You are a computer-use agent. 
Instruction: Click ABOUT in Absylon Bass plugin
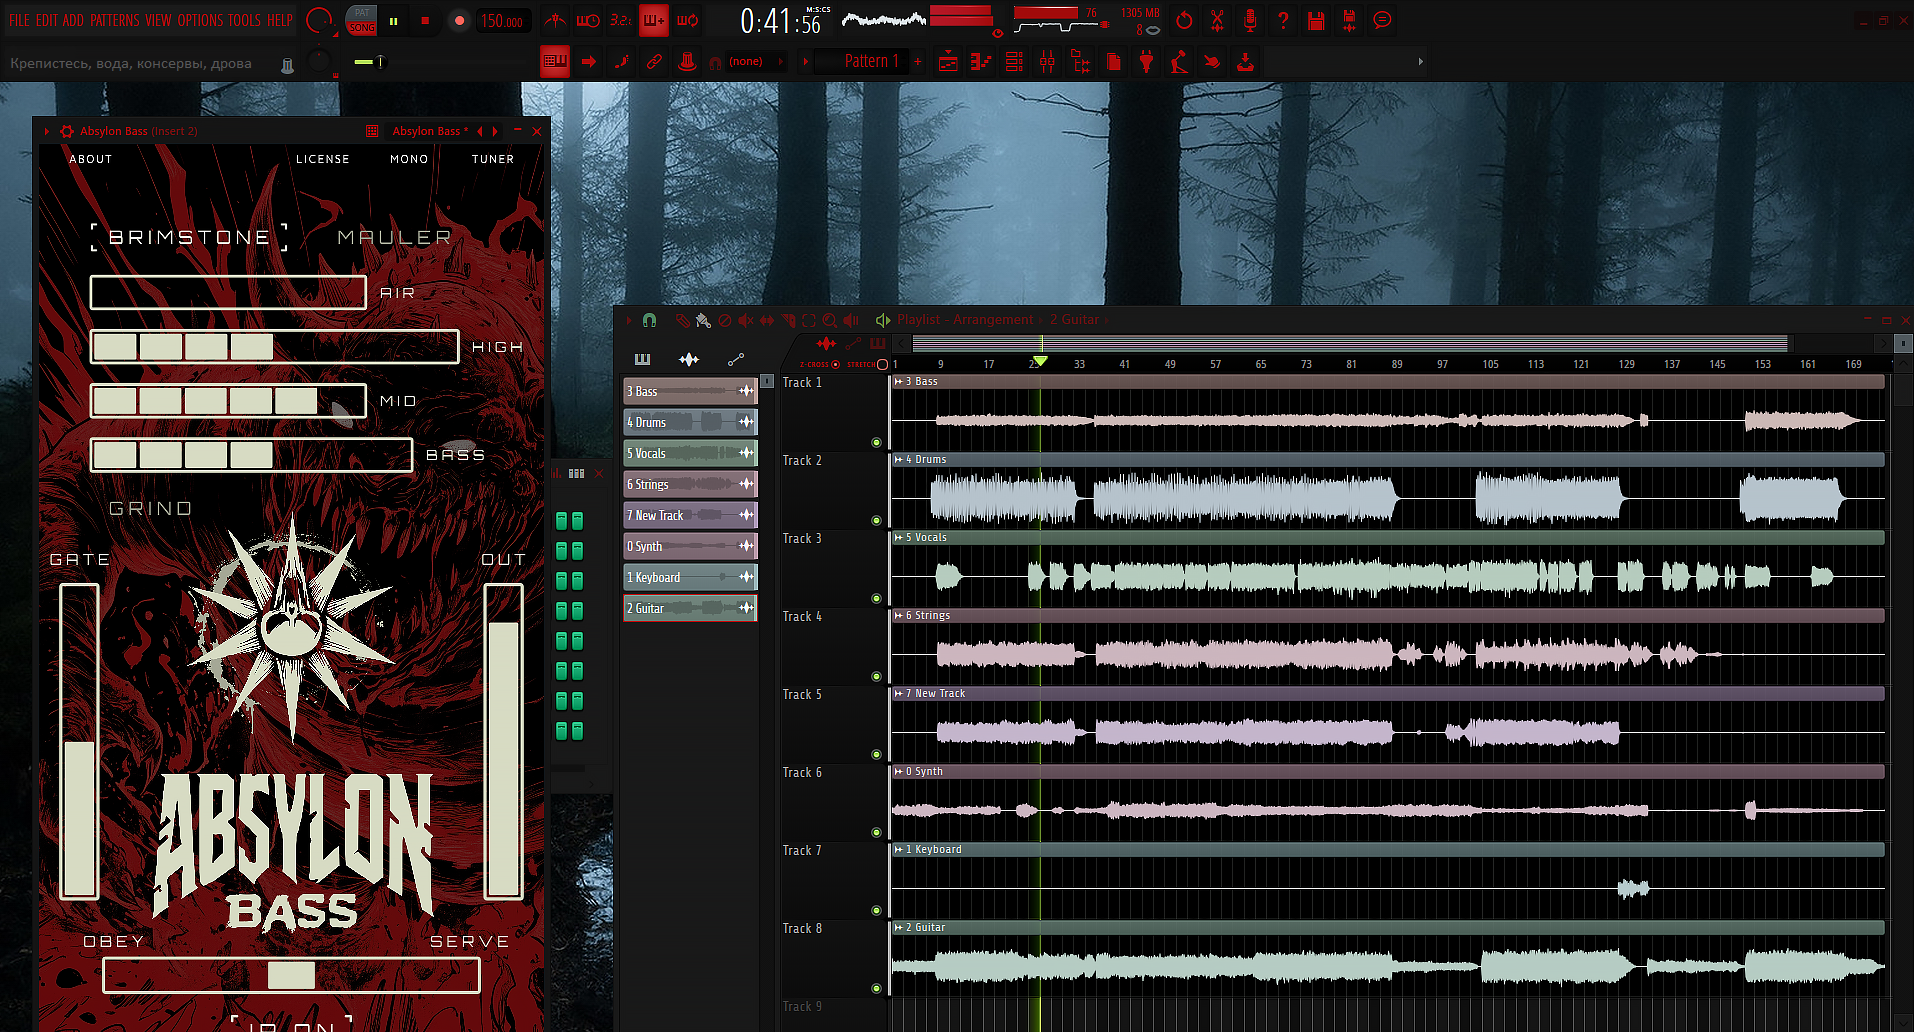(x=91, y=159)
